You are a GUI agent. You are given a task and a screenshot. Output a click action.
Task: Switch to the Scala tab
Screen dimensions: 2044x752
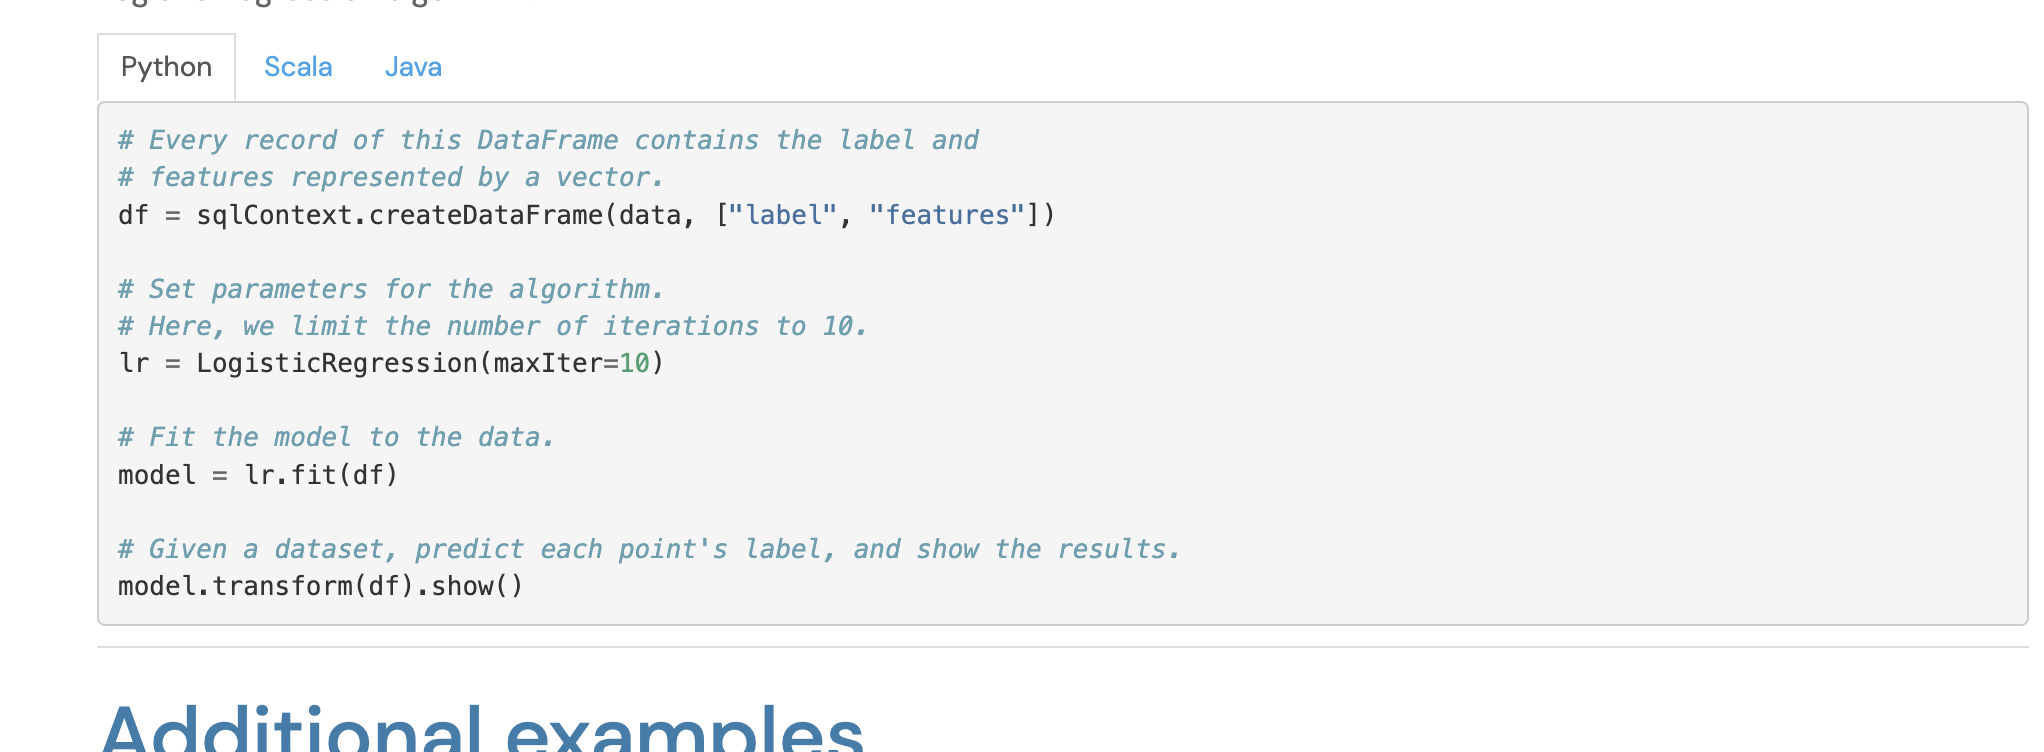297,66
